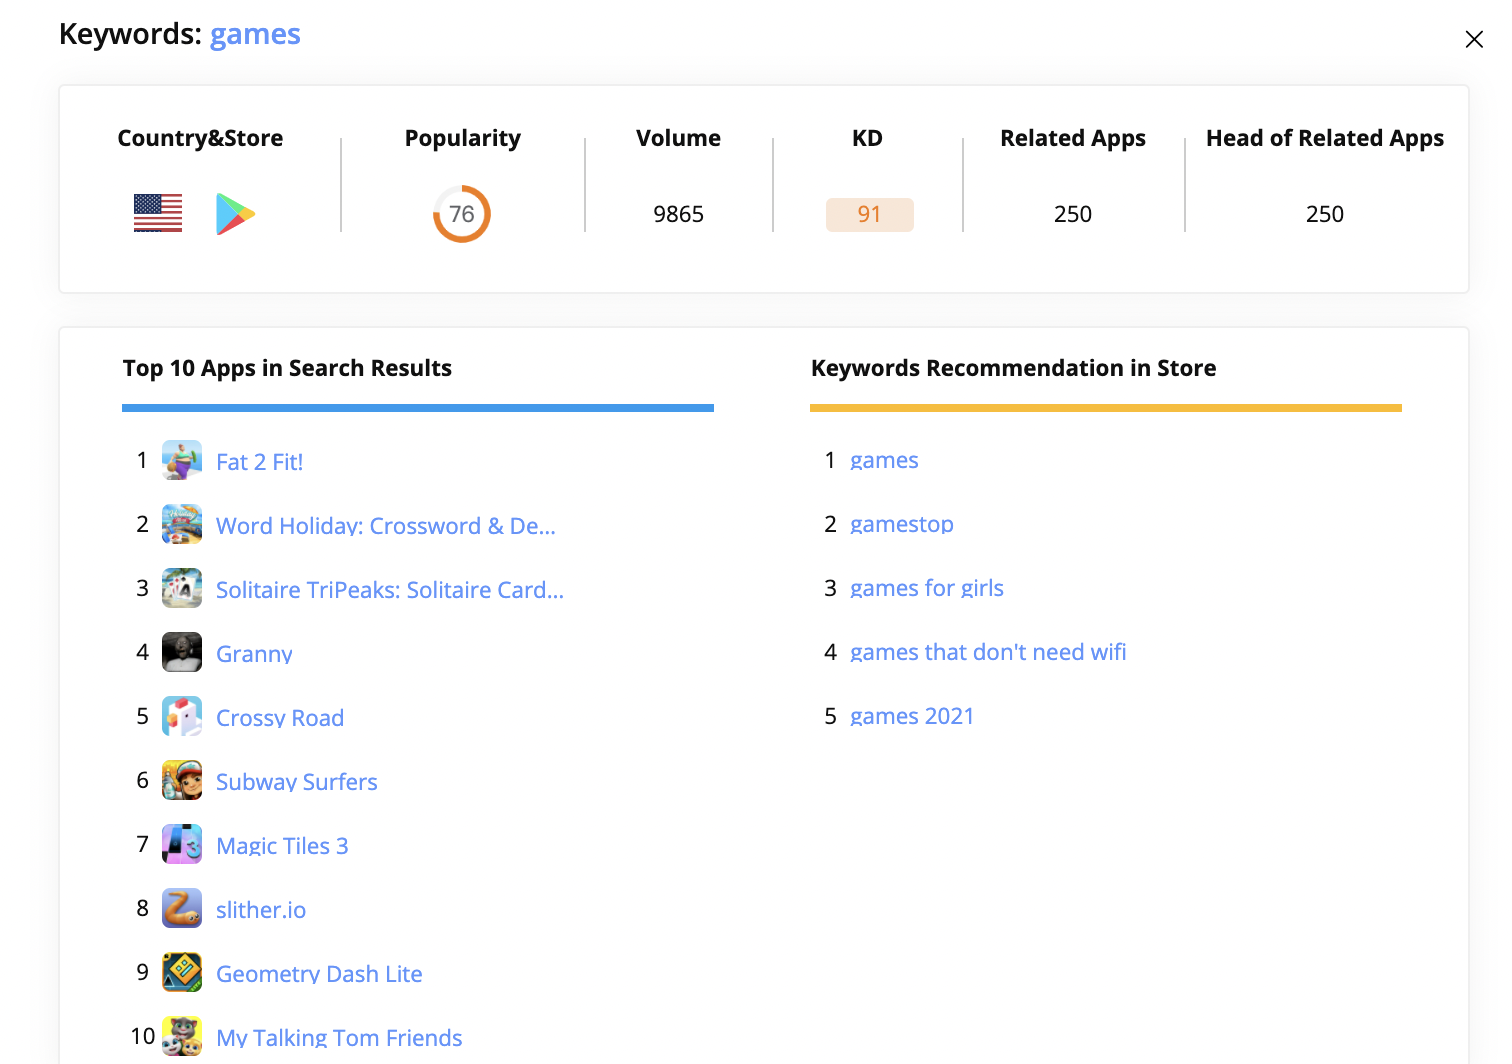Click the Head of Related Apps label
The height and width of the screenshot is (1064, 1512).
tap(1325, 138)
